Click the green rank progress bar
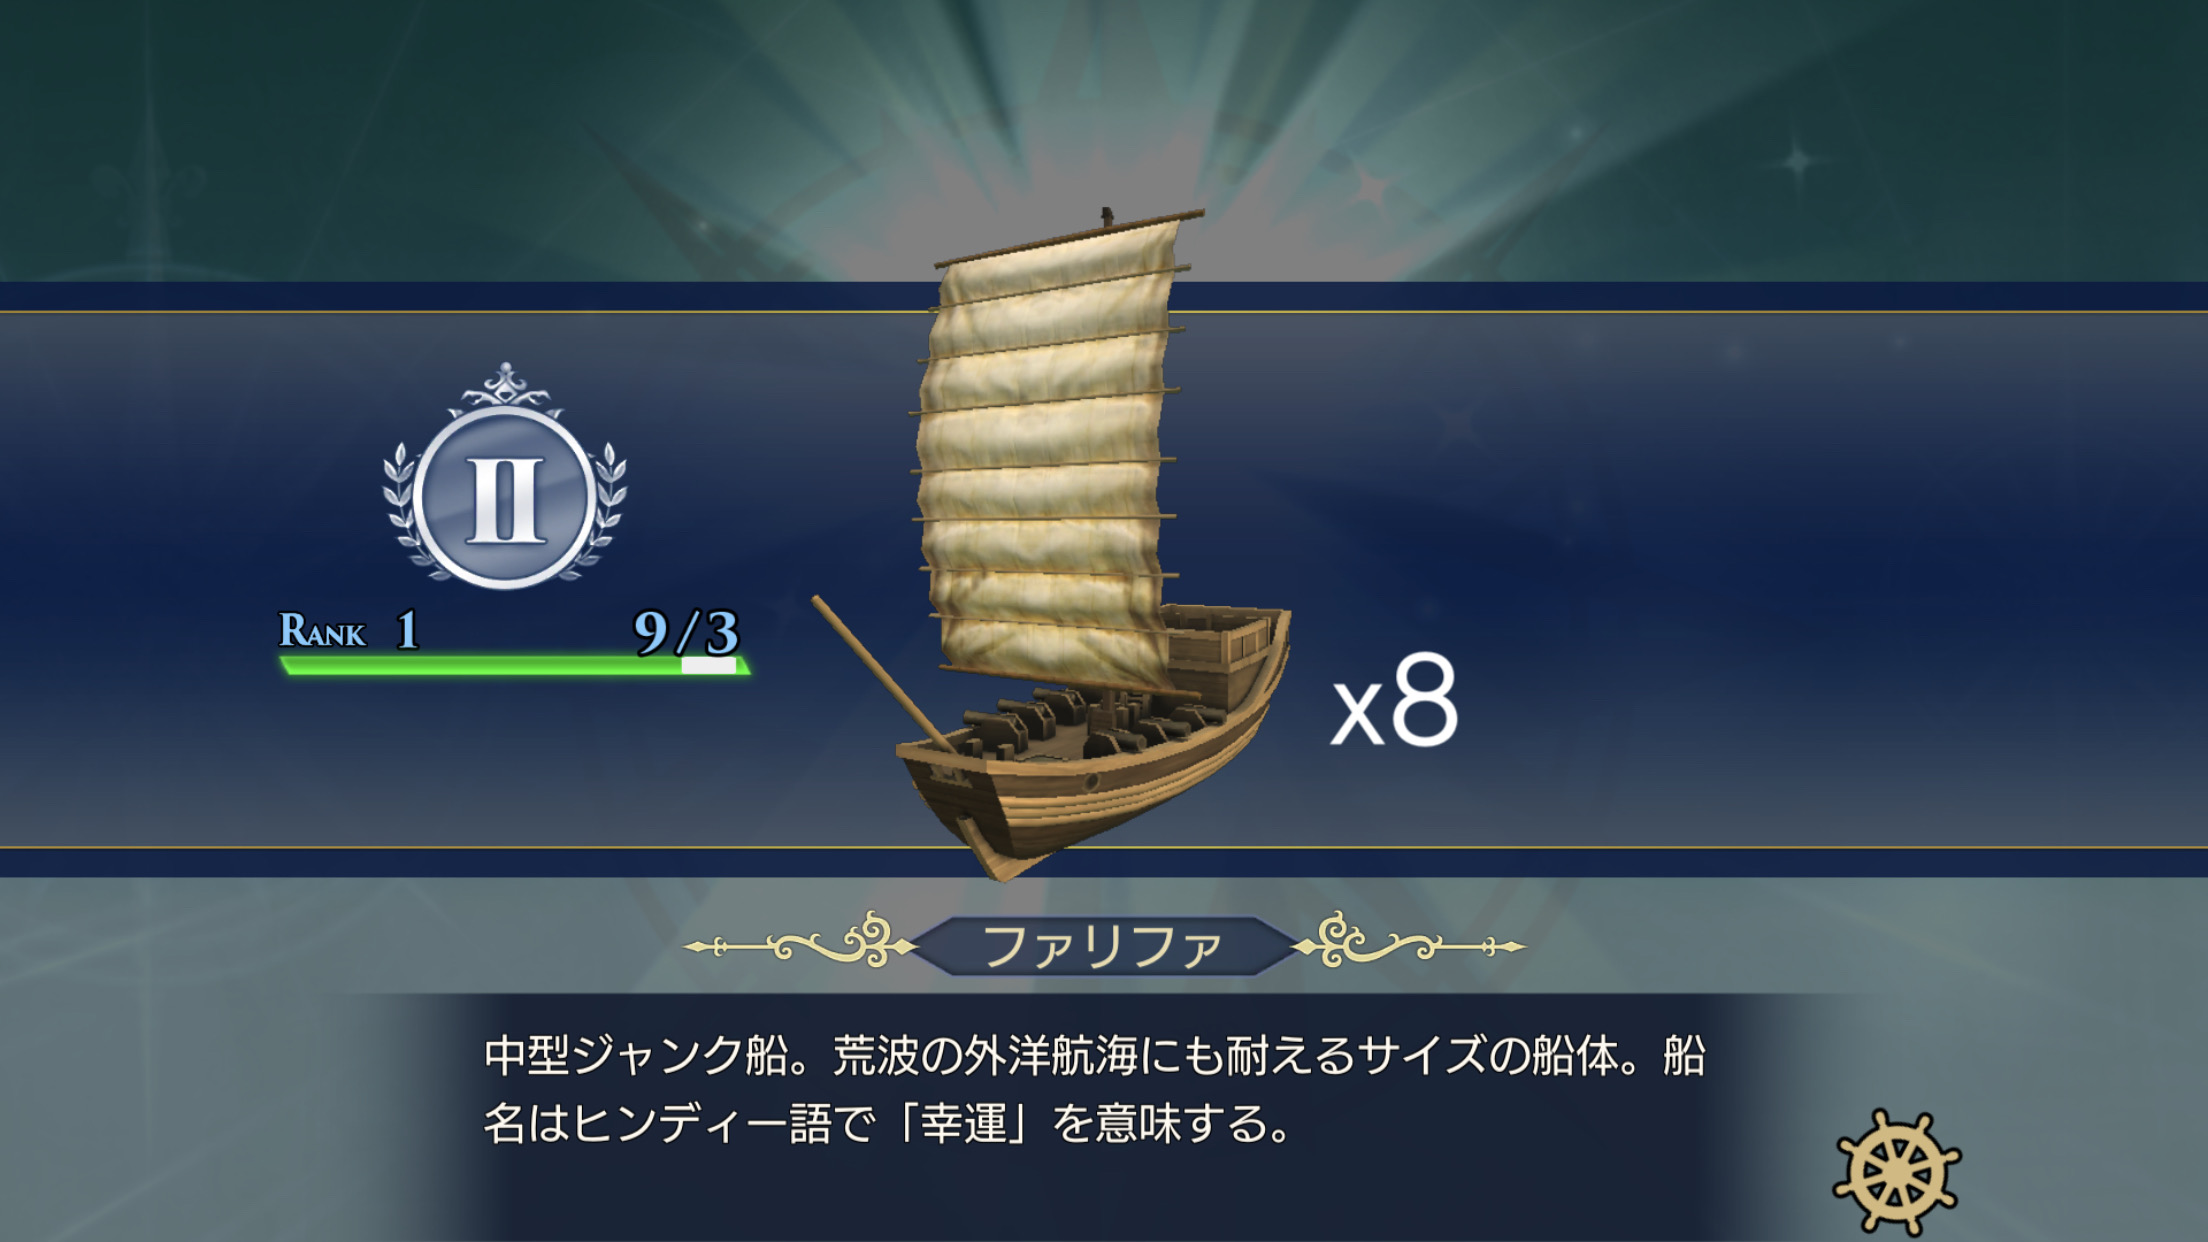The height and width of the screenshot is (1242, 2208). (x=480, y=665)
